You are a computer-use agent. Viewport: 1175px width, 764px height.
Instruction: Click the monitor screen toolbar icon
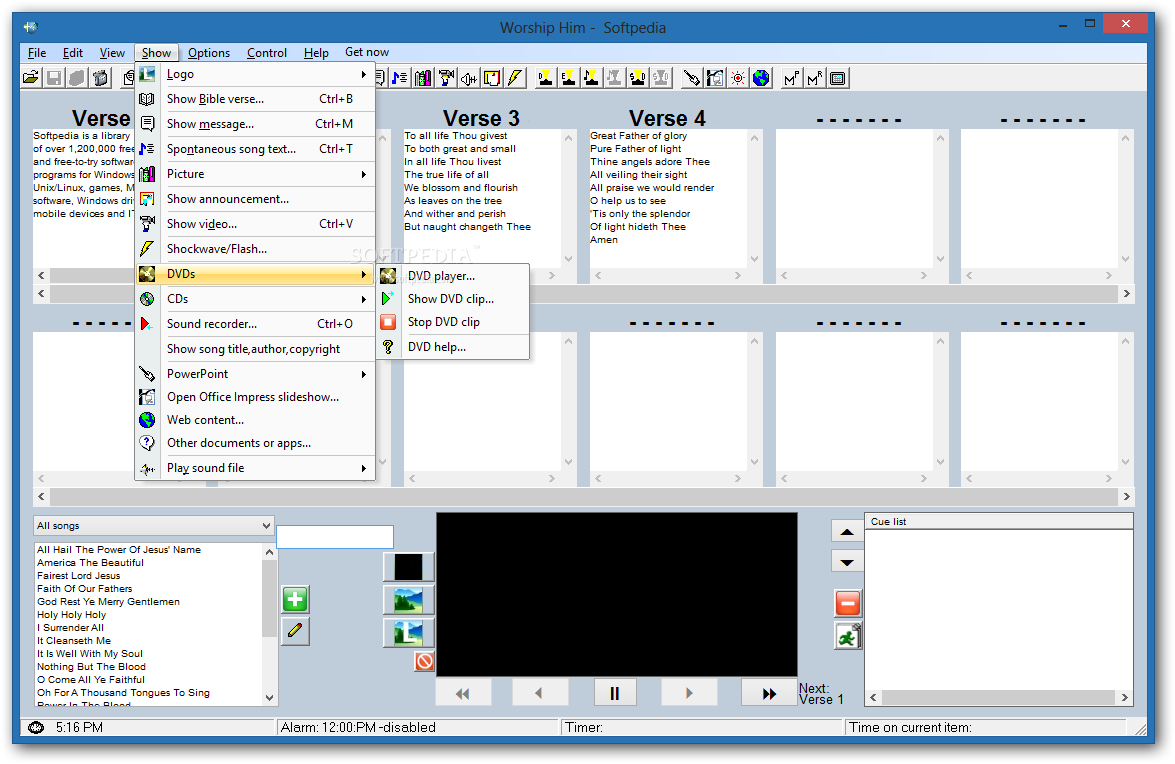click(838, 78)
